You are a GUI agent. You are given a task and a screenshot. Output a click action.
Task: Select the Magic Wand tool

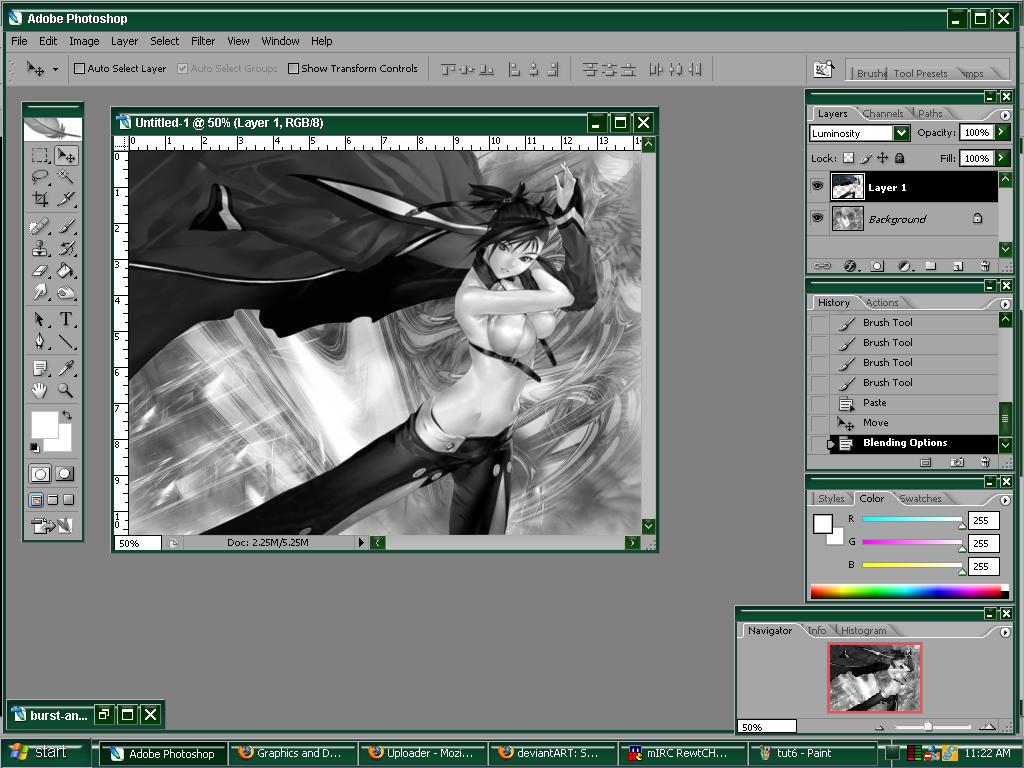click(x=65, y=177)
